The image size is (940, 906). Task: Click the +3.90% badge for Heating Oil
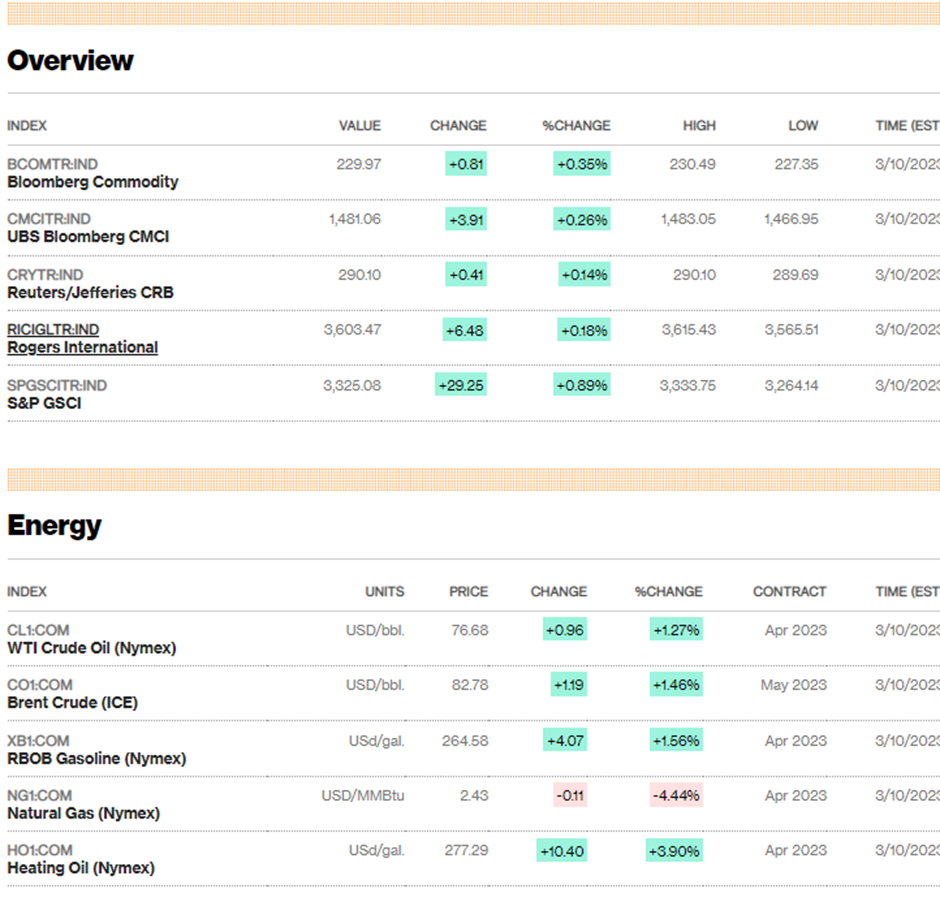[x=674, y=850]
